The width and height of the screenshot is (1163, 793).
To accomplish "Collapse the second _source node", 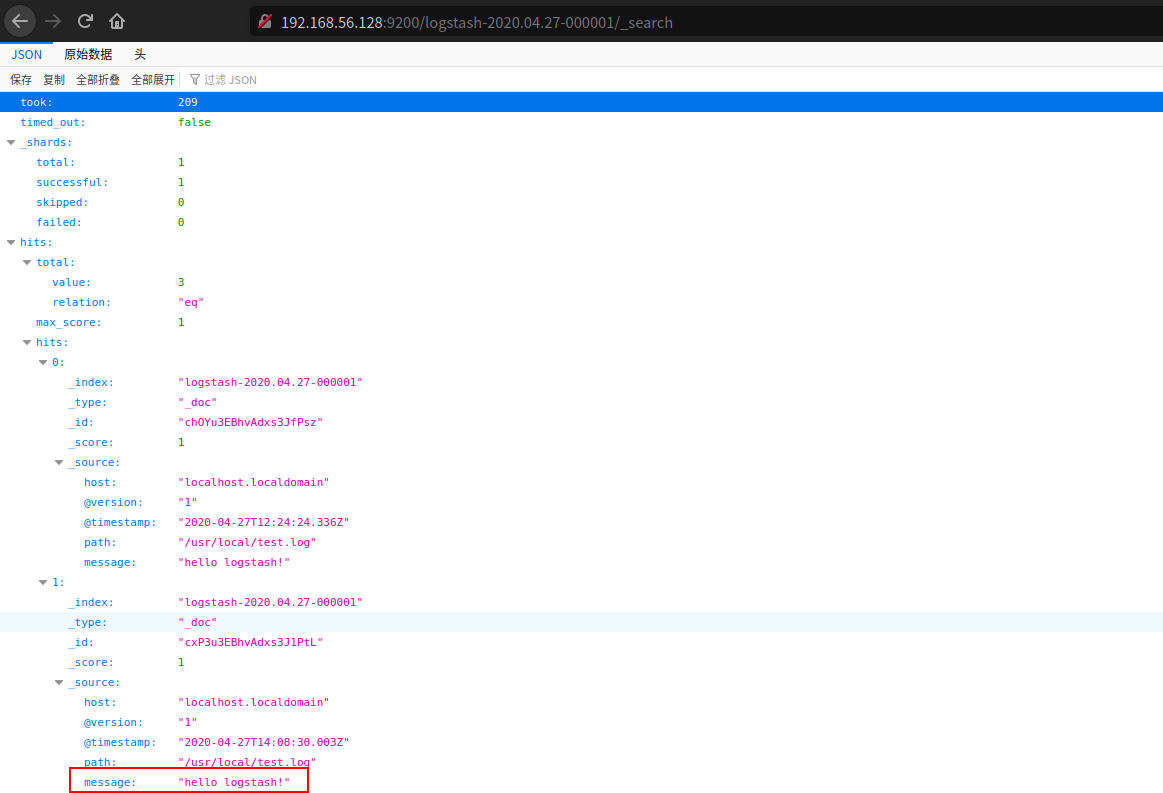I will click(59, 681).
